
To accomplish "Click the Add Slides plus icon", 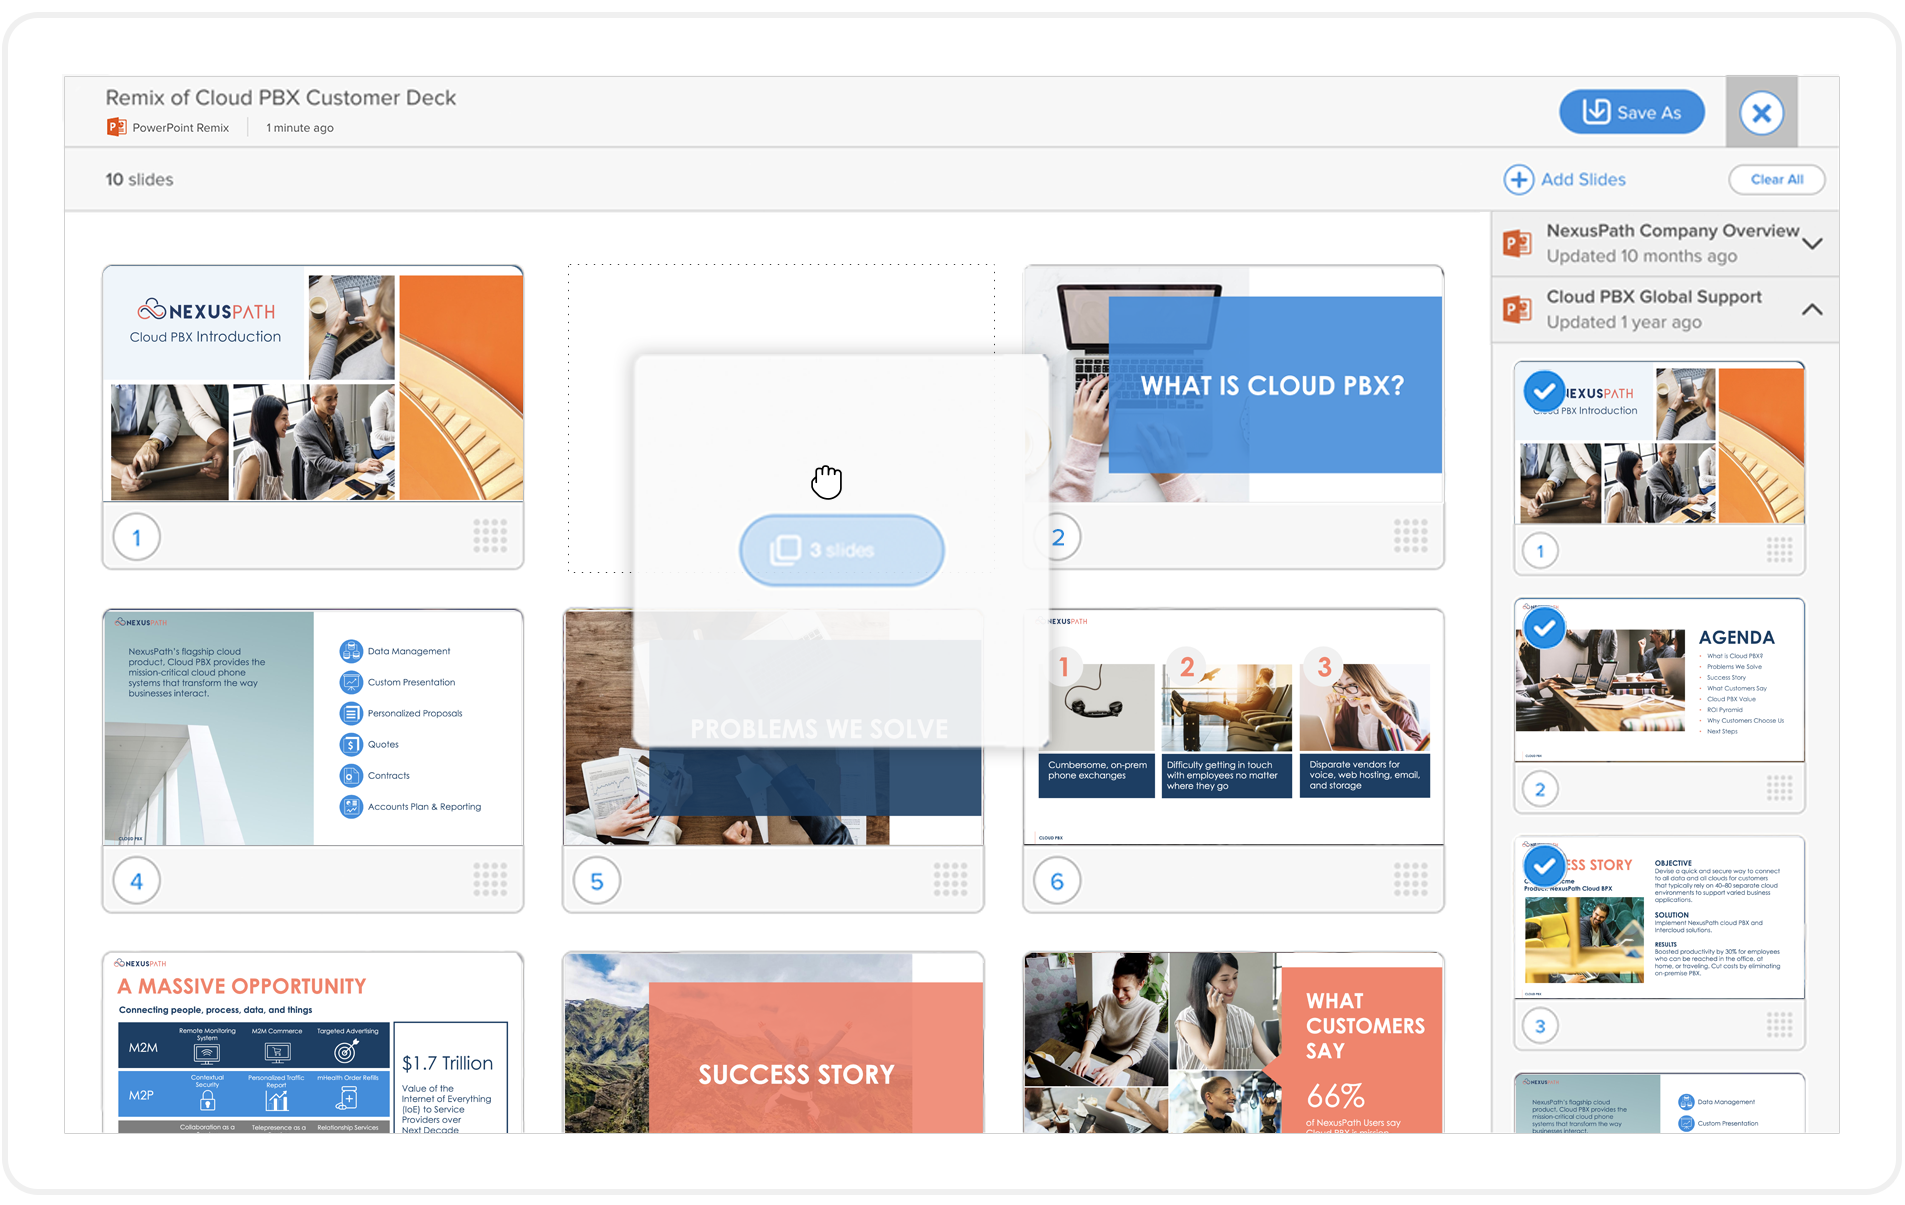I will click(1518, 180).
